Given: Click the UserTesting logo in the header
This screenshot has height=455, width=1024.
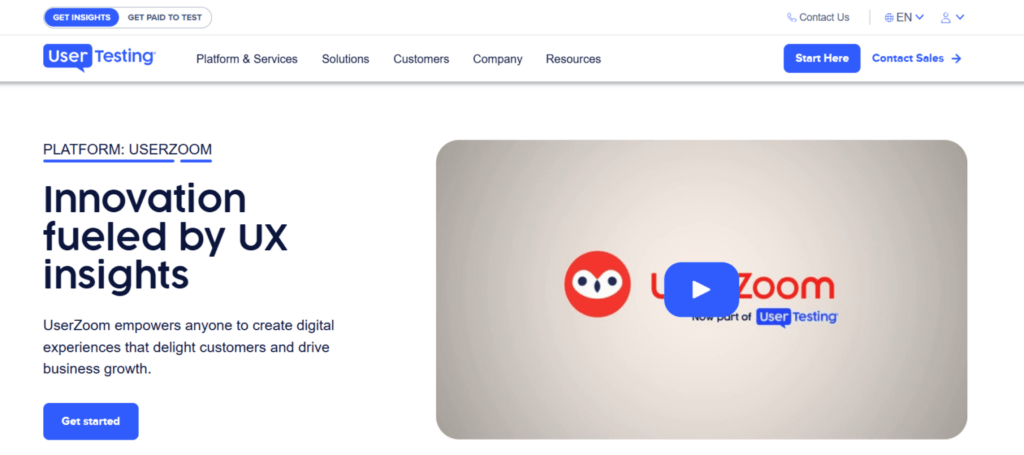Looking at the screenshot, I should tap(99, 58).
